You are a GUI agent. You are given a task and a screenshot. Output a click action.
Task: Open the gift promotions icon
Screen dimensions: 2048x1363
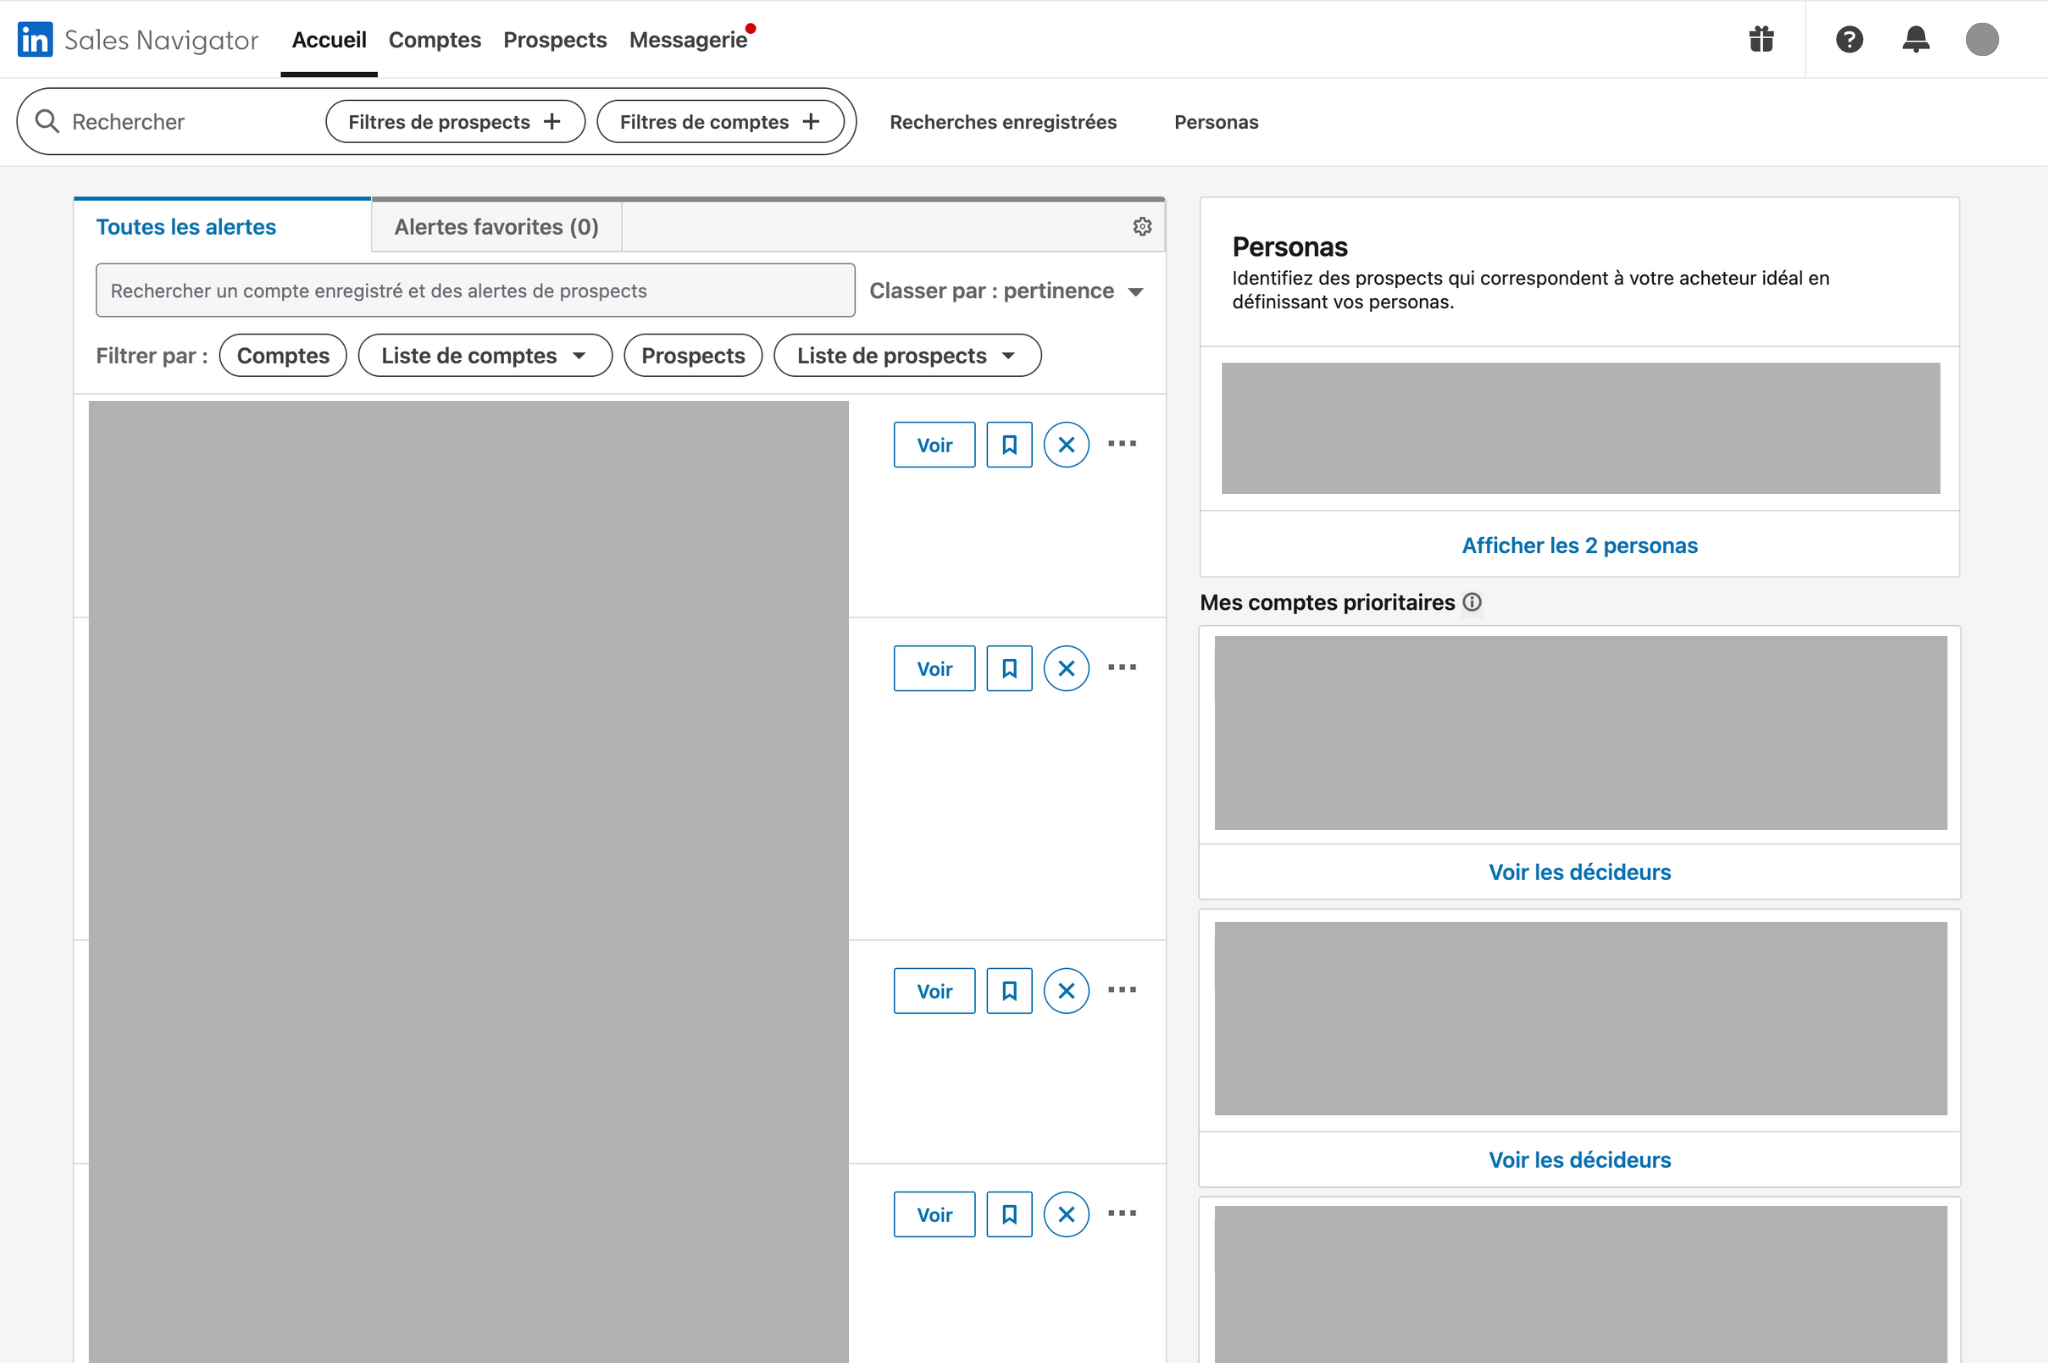pos(1760,39)
